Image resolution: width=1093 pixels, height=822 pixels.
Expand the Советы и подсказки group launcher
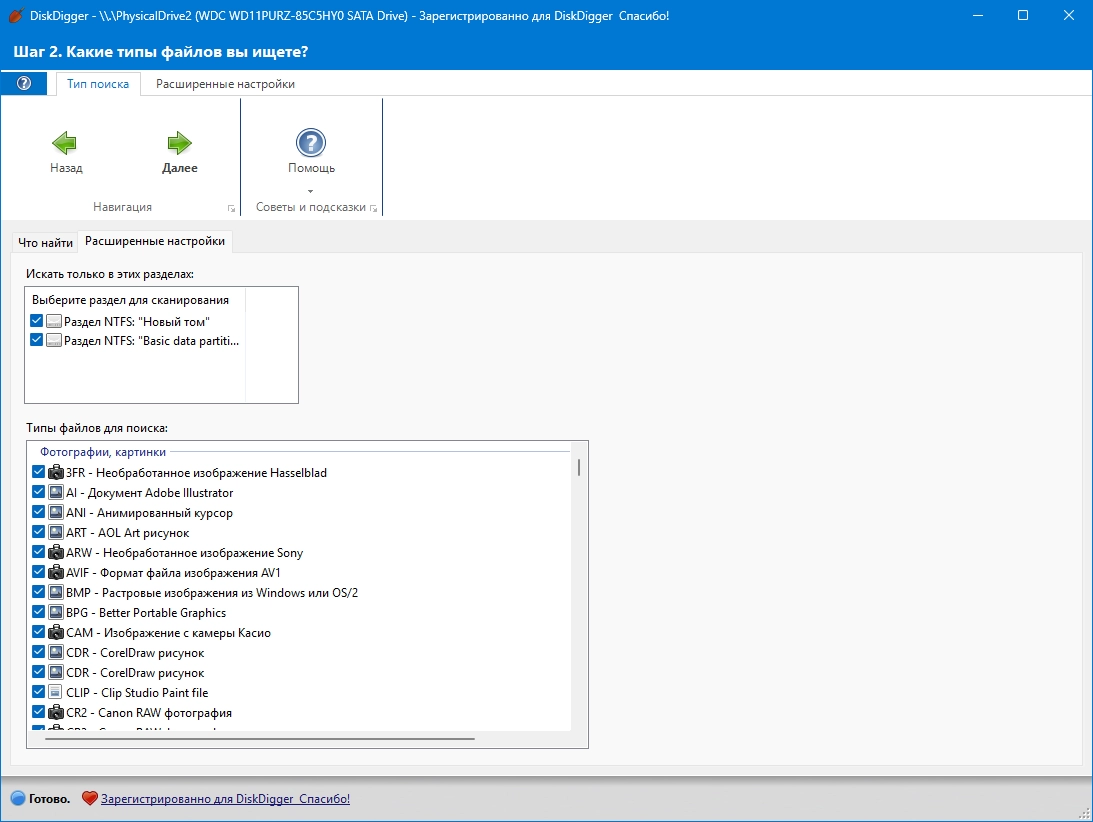[374, 208]
